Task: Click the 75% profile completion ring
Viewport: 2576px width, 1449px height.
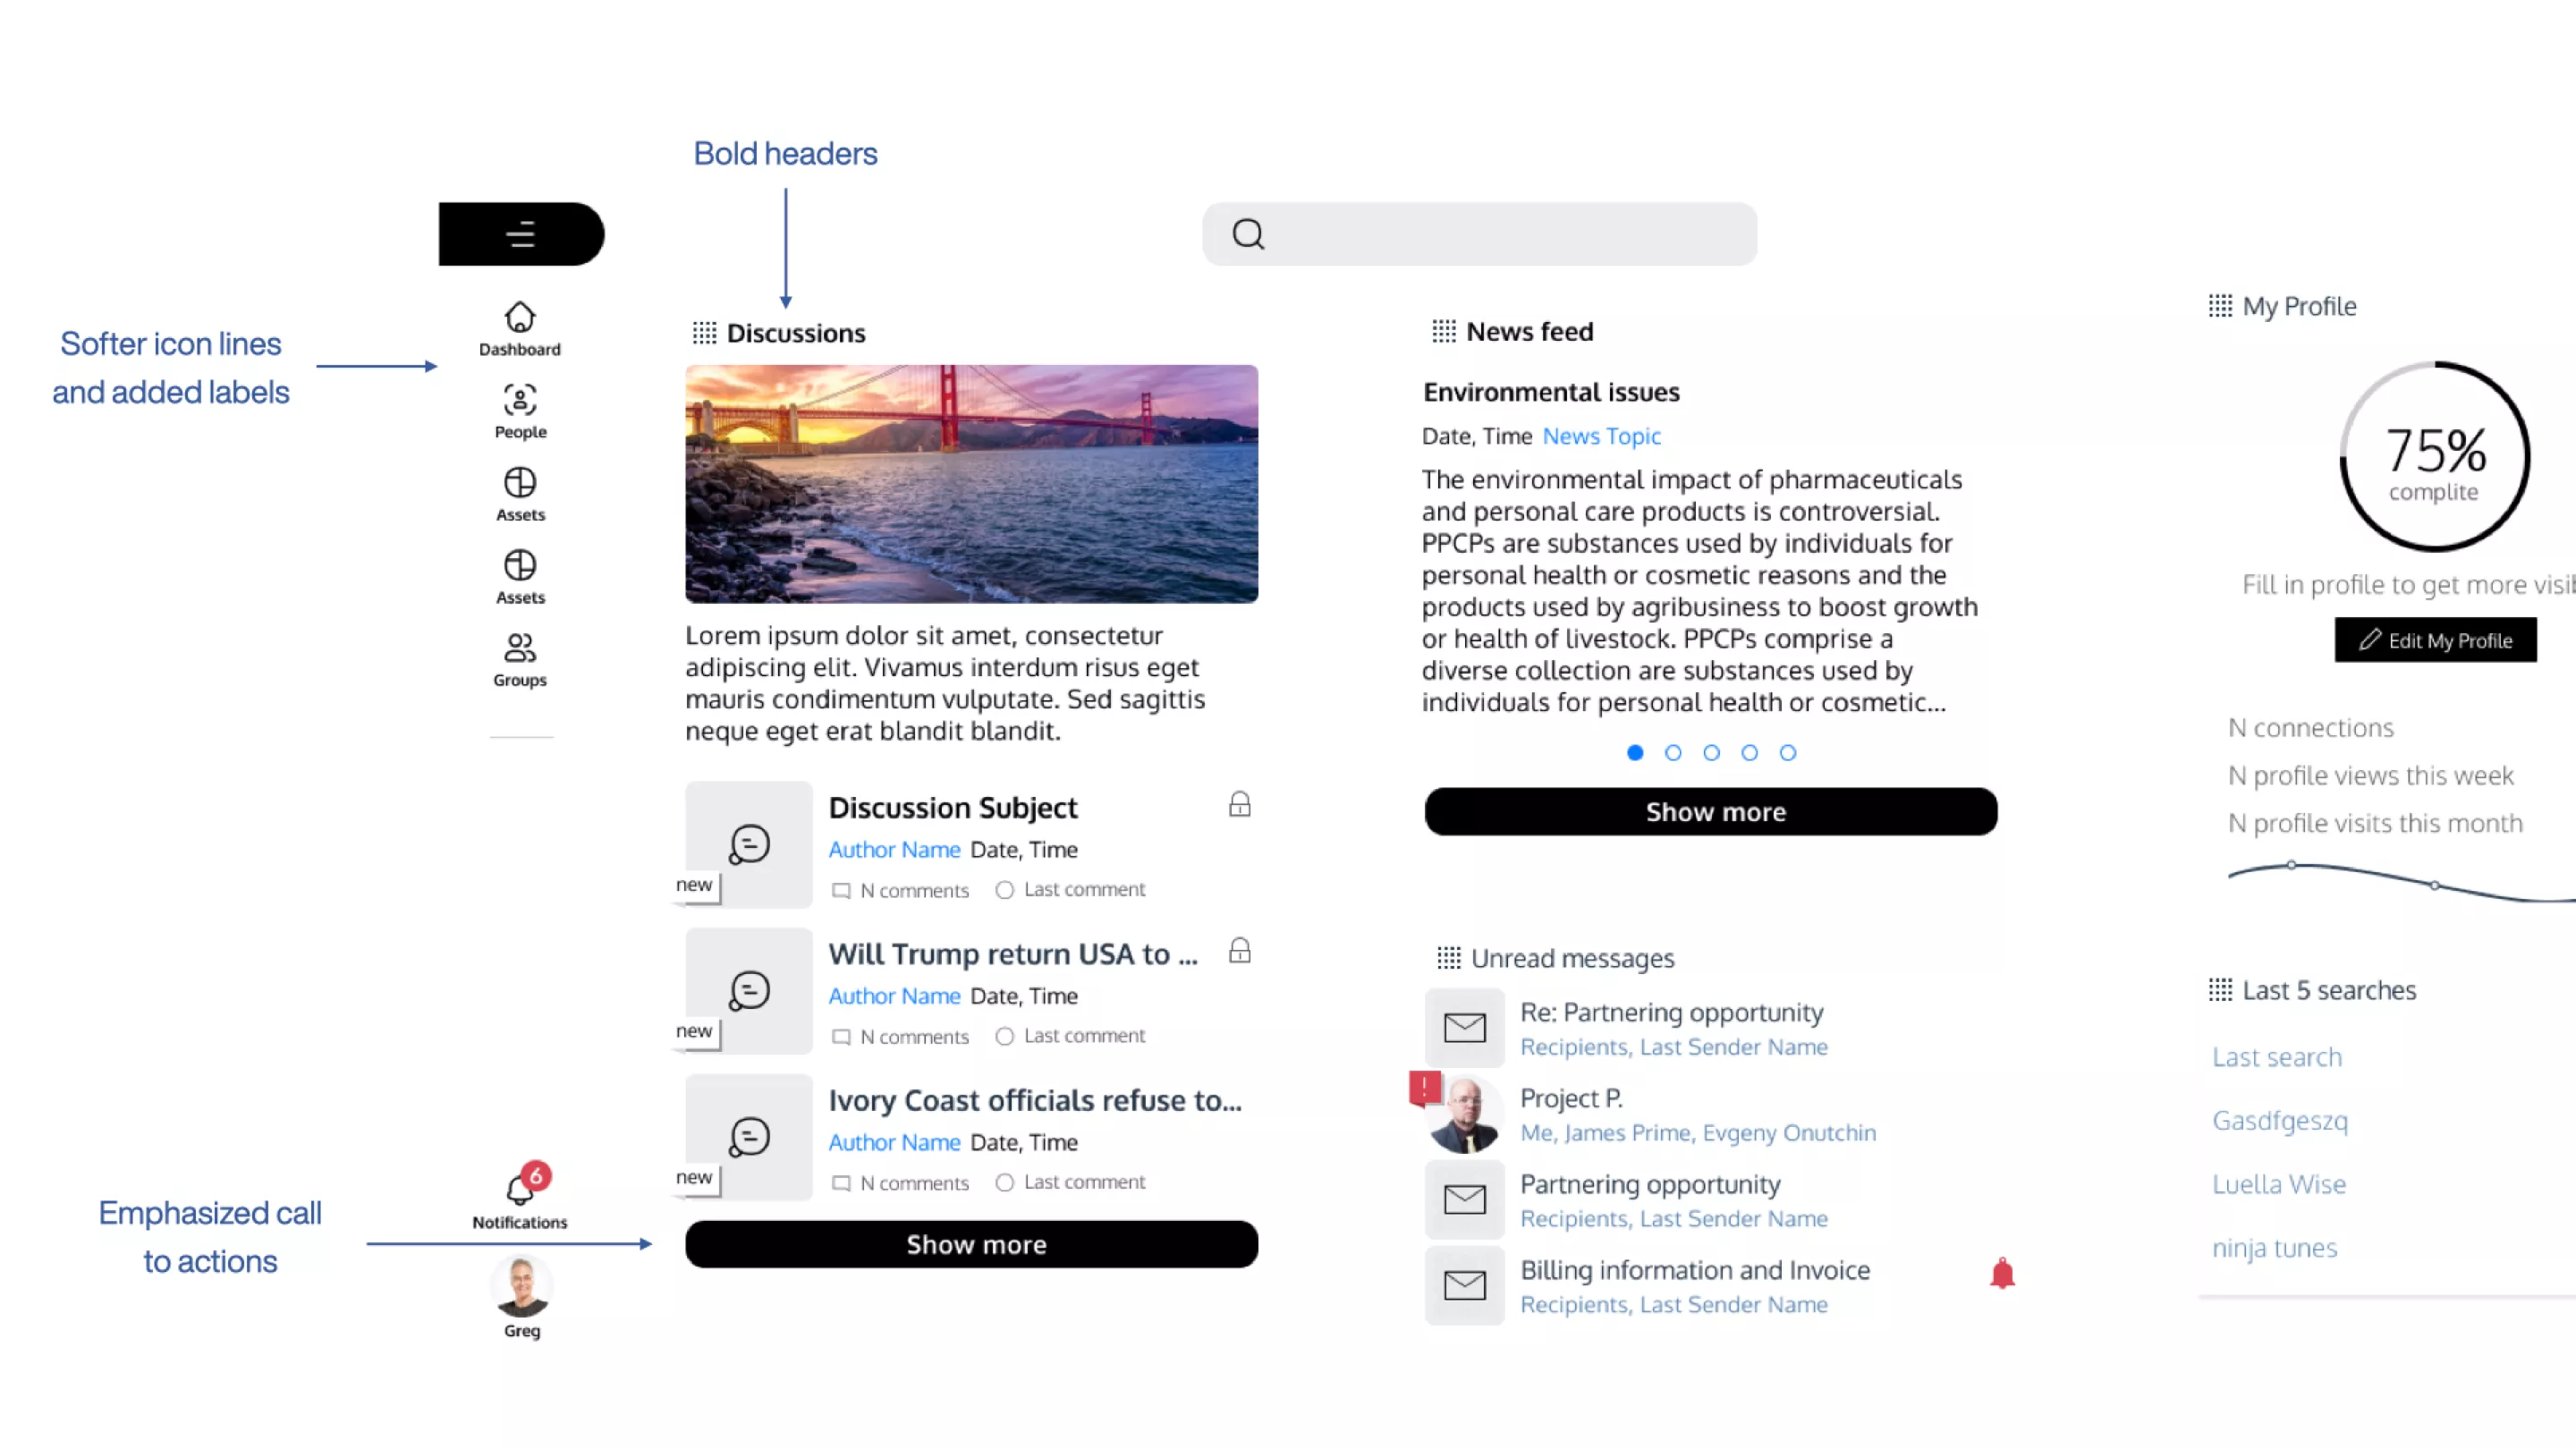Action: [x=2435, y=456]
